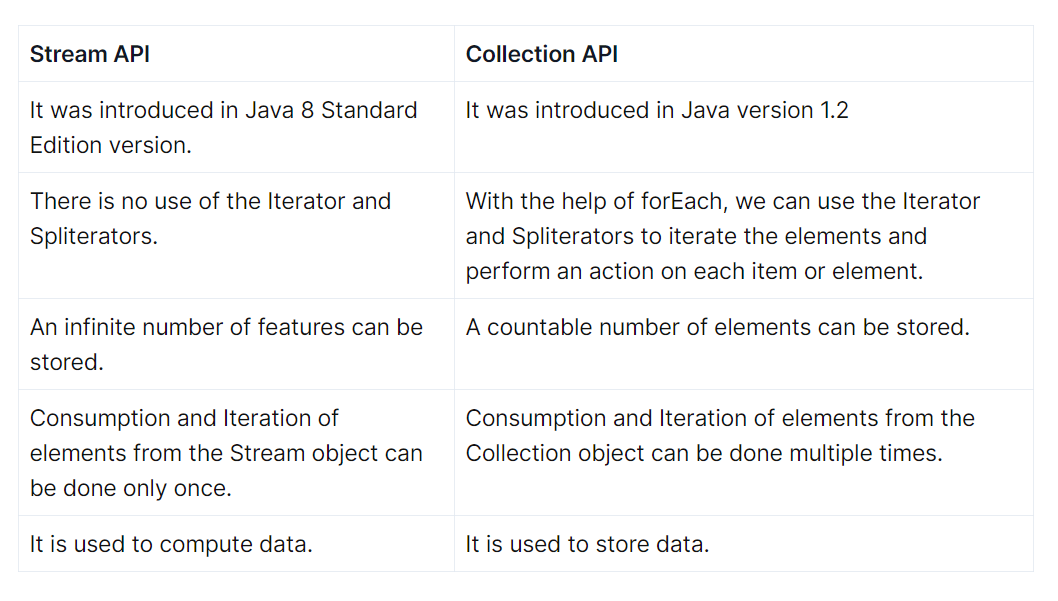Click the Stream API column header
The width and height of the screenshot is (1058, 601).
(x=236, y=54)
